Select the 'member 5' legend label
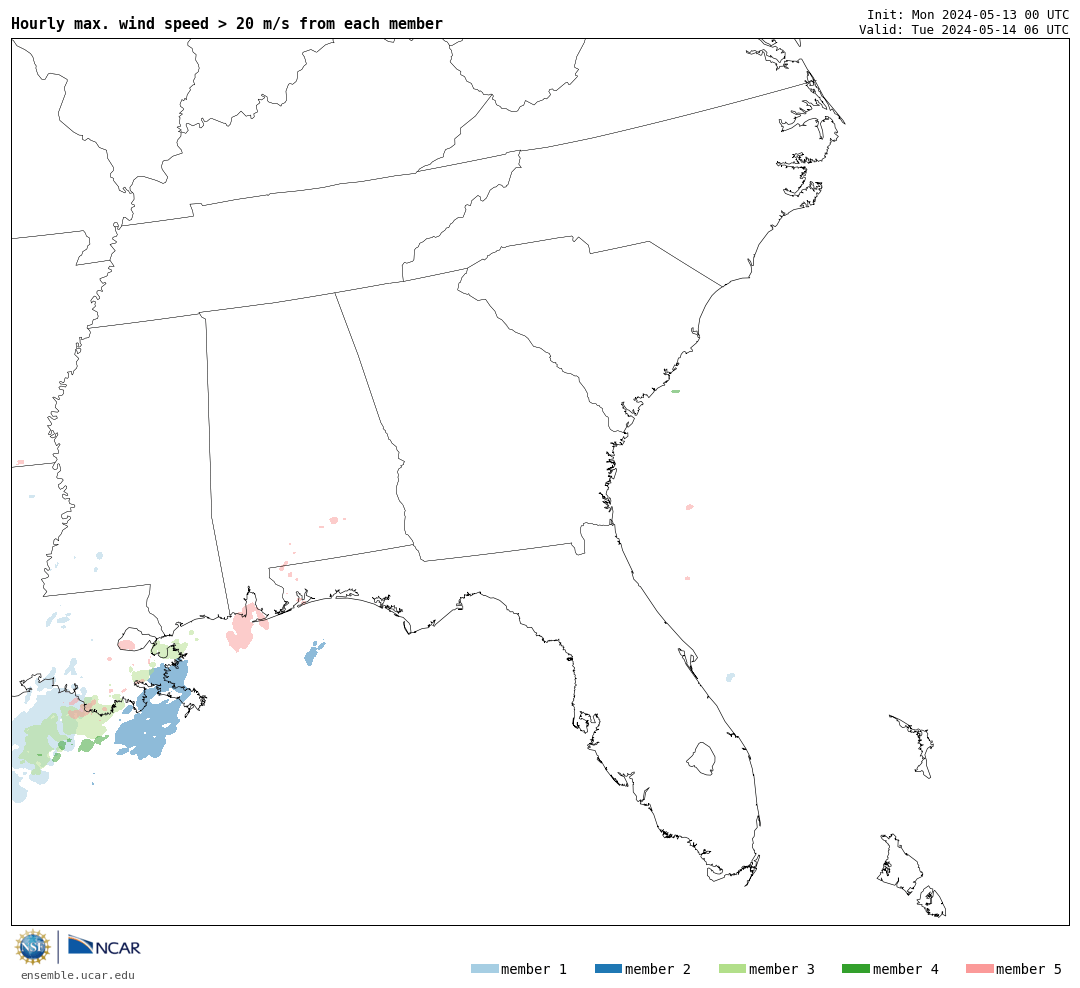The width and height of the screenshot is (1080, 988). click(x=1029, y=969)
